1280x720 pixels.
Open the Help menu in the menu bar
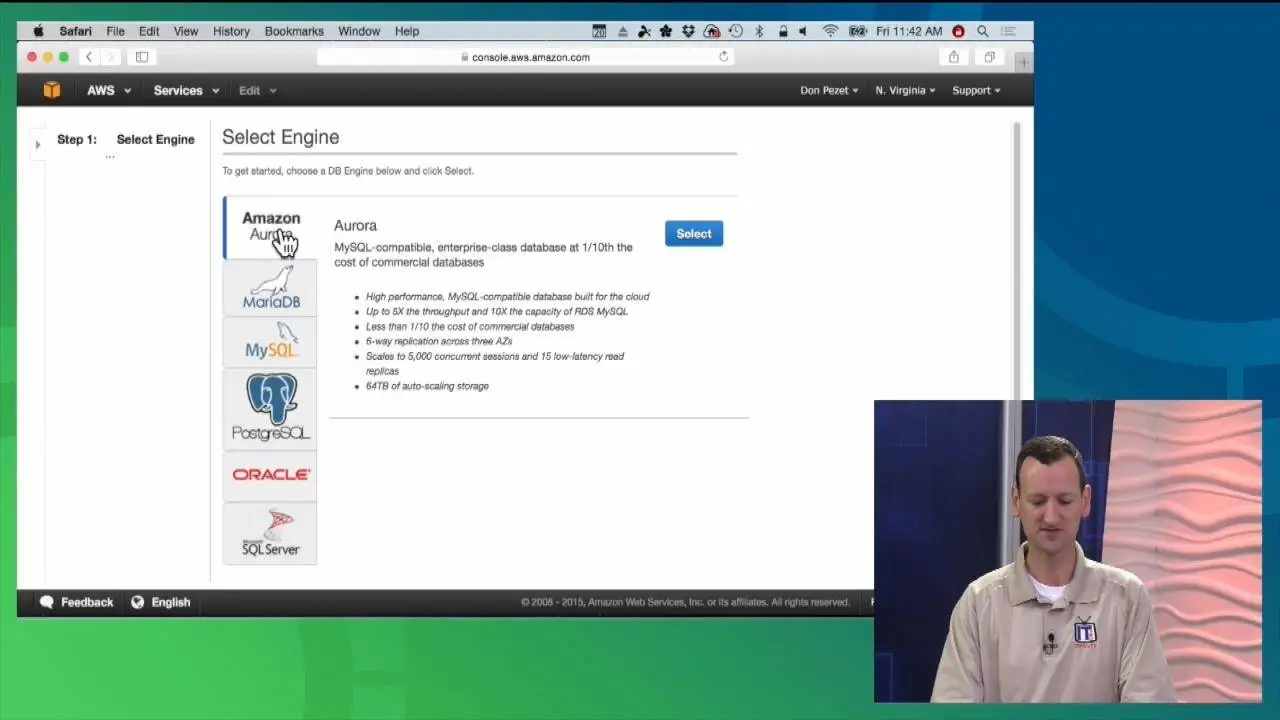407,31
